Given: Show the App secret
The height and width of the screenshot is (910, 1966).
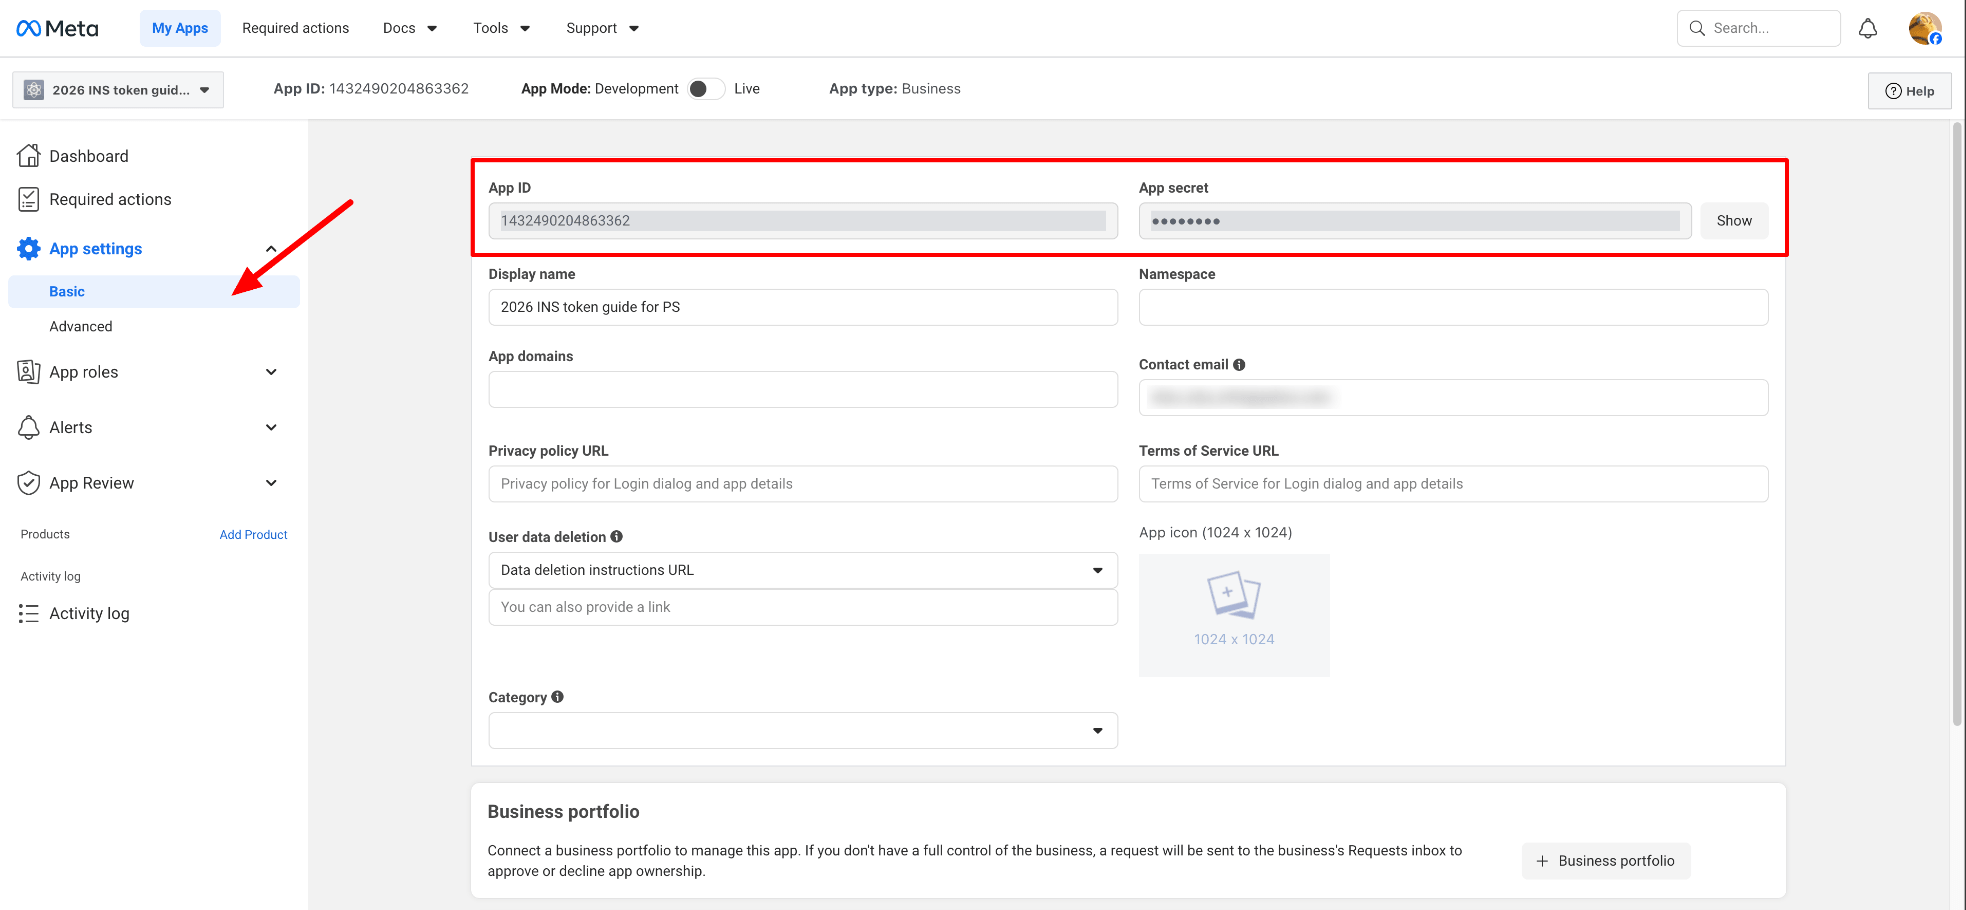Looking at the screenshot, I should [1733, 221].
